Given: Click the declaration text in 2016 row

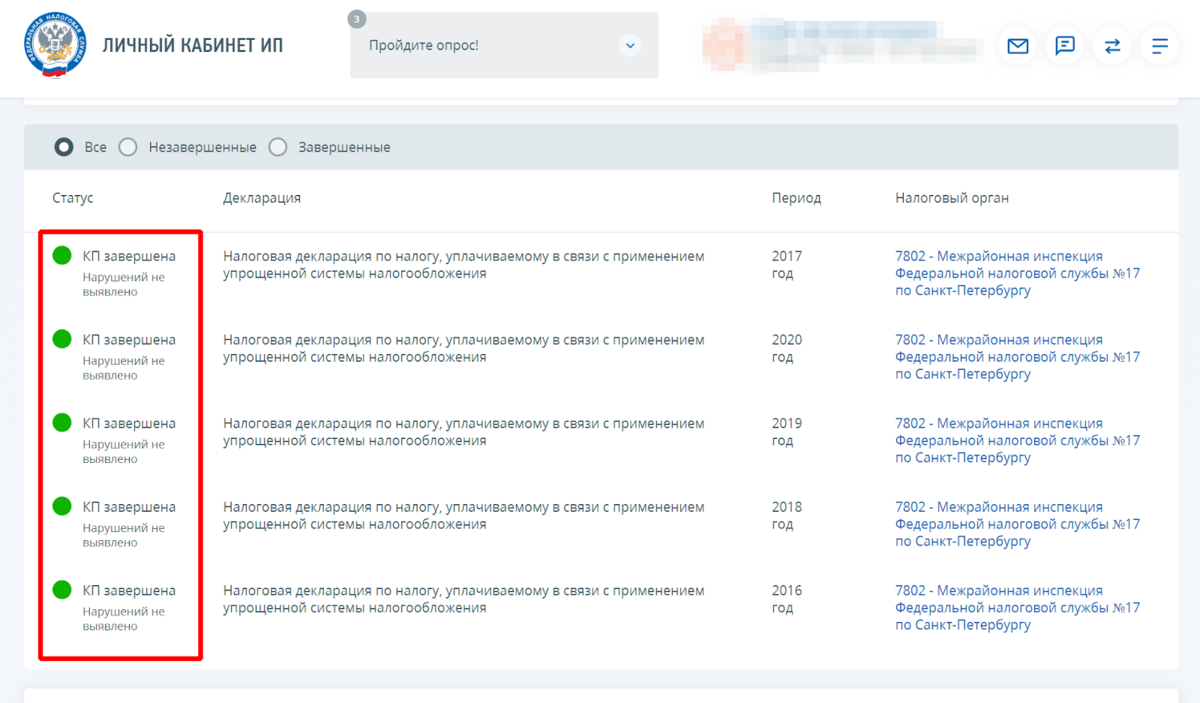Looking at the screenshot, I should (x=464, y=599).
